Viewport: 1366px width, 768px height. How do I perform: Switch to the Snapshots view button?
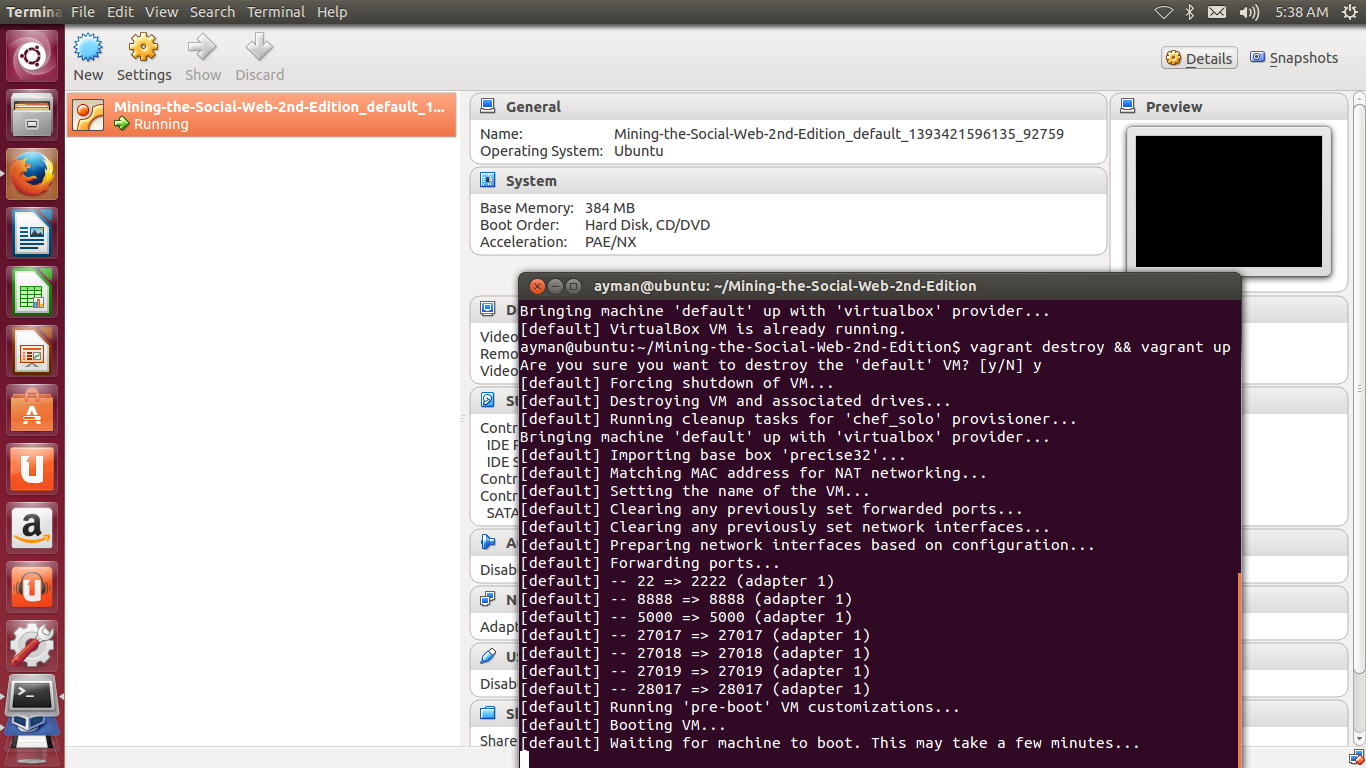click(x=1294, y=58)
